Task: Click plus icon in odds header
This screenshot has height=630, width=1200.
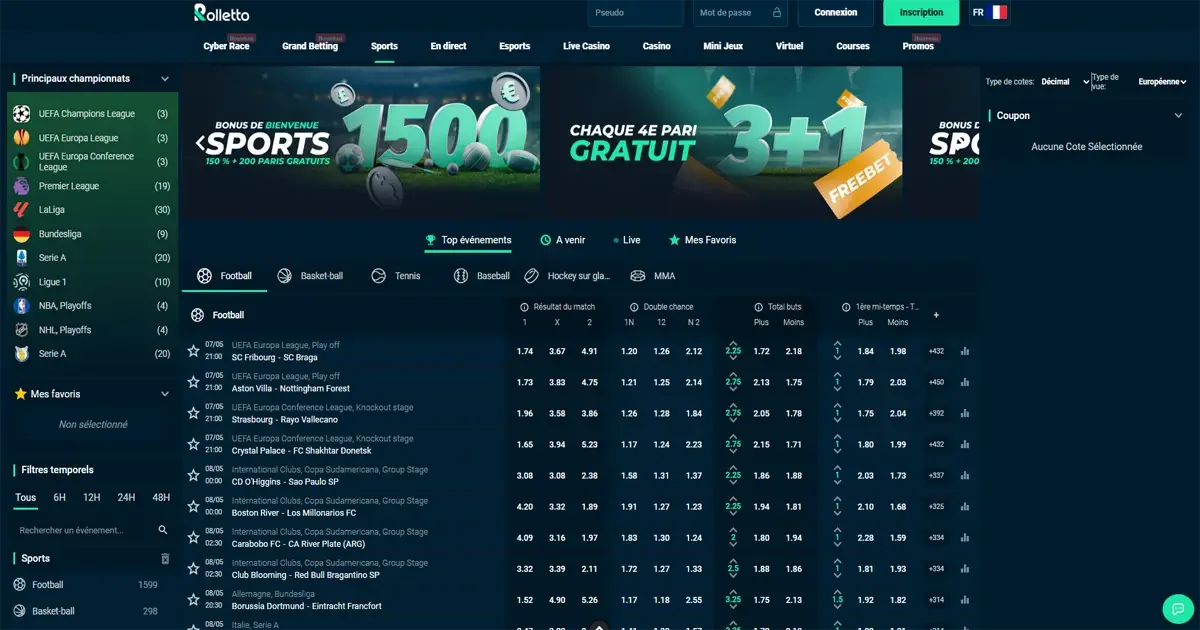Action: [x=936, y=315]
